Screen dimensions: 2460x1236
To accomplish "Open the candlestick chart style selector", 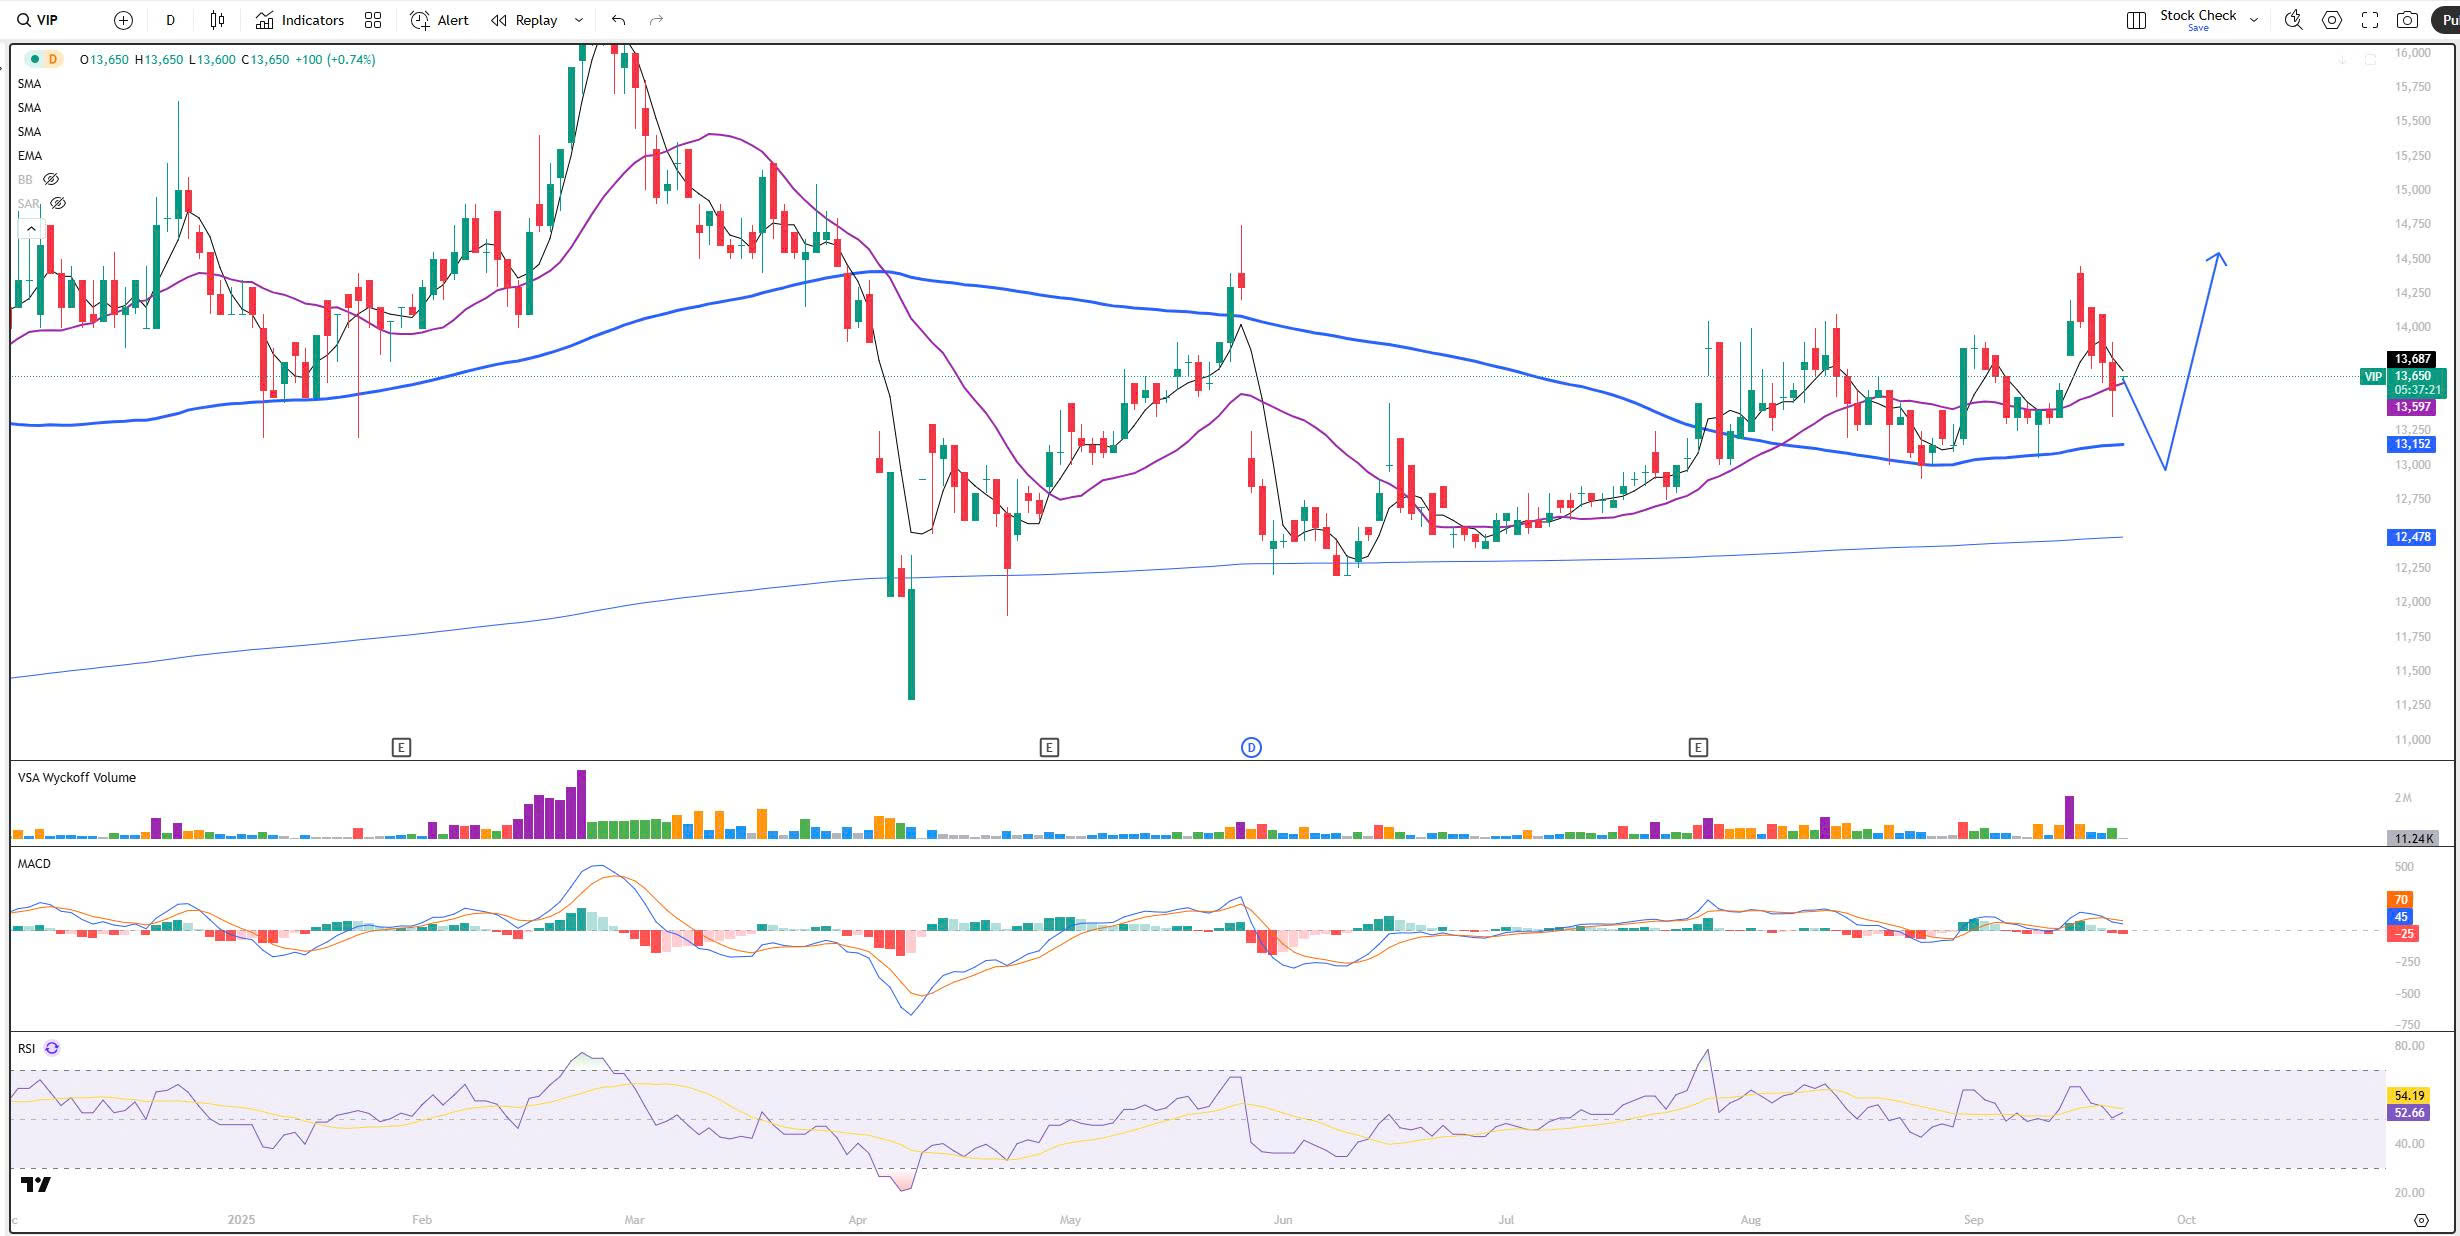I will (217, 20).
